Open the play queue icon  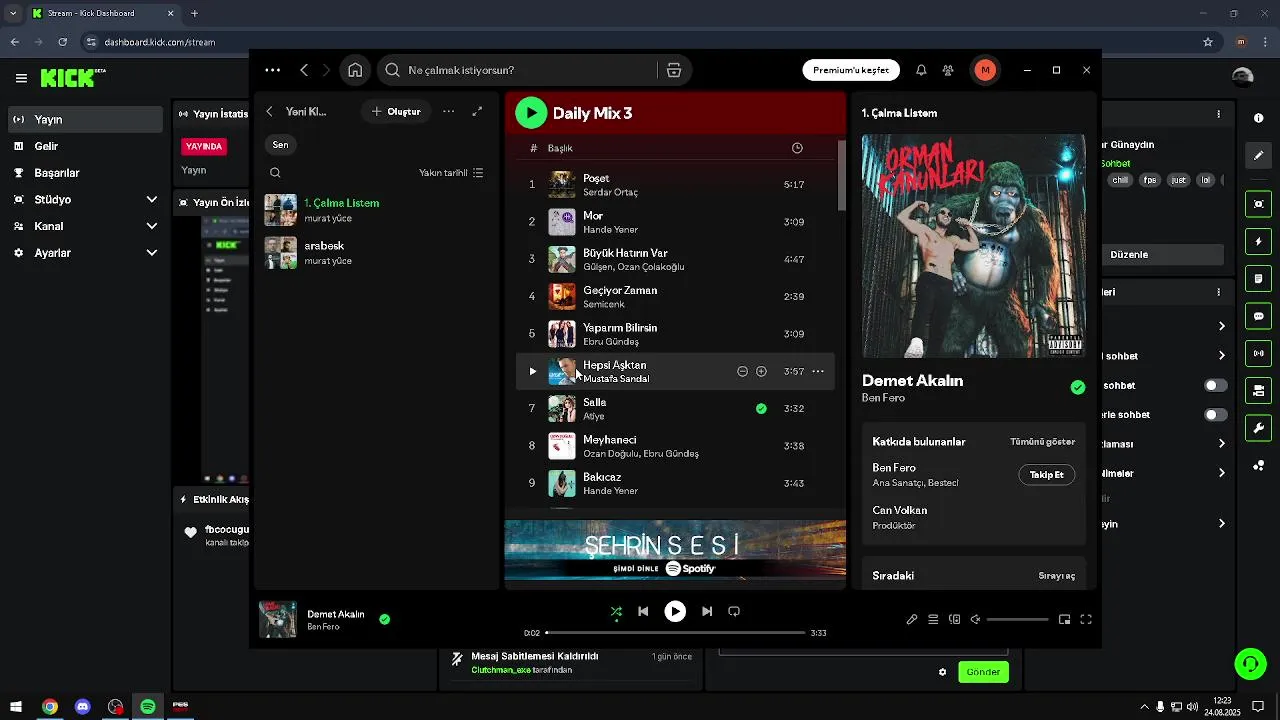click(933, 619)
